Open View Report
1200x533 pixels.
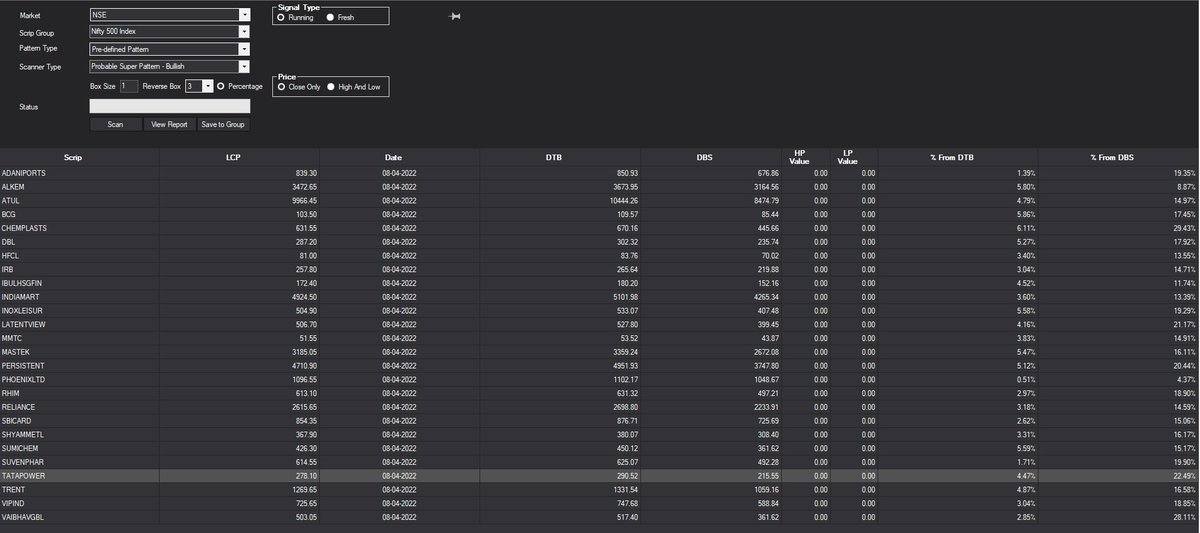pos(169,125)
